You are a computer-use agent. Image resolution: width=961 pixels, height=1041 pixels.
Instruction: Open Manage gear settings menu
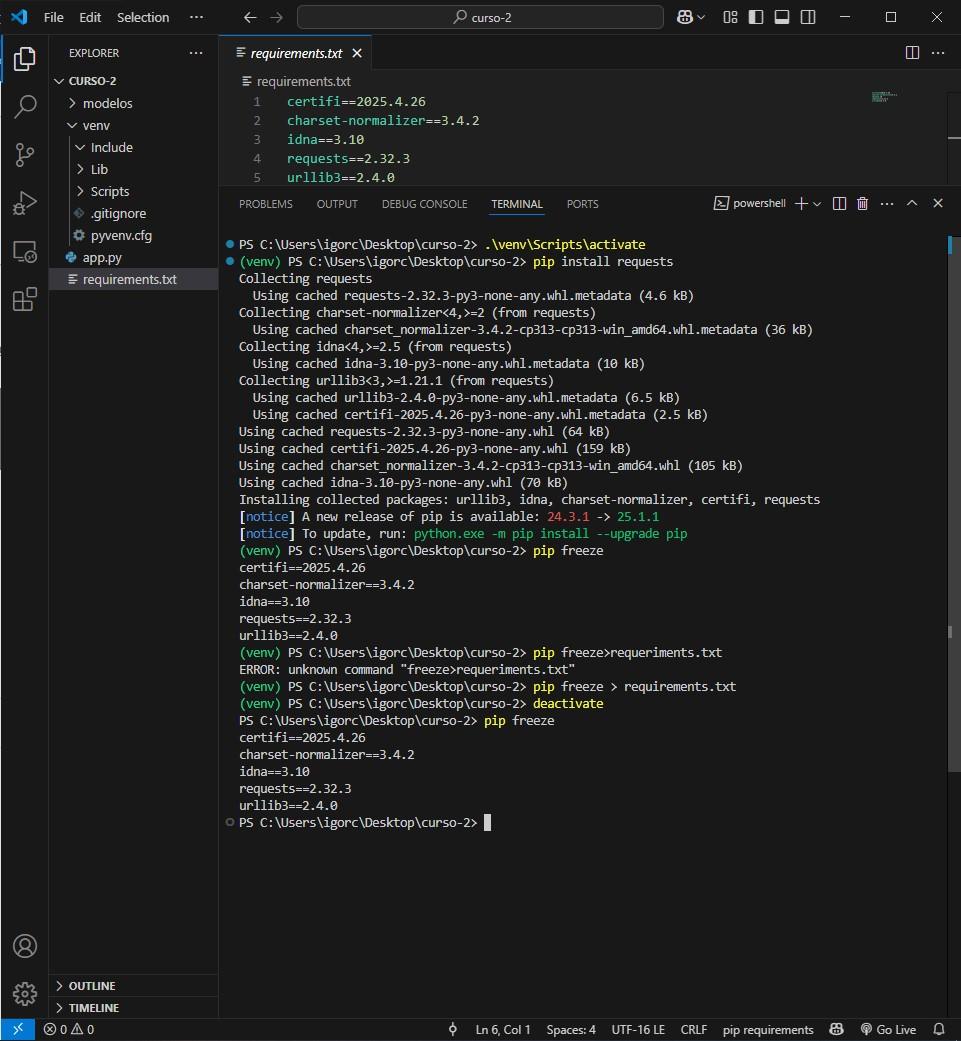point(25,994)
